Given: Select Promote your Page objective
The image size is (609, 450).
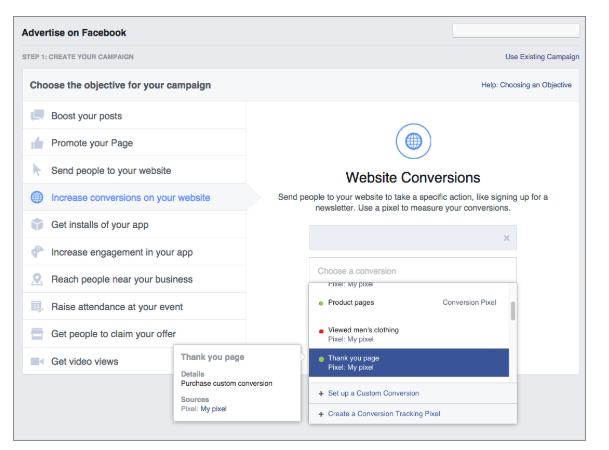Looking at the screenshot, I should pyautogui.click(x=134, y=143).
